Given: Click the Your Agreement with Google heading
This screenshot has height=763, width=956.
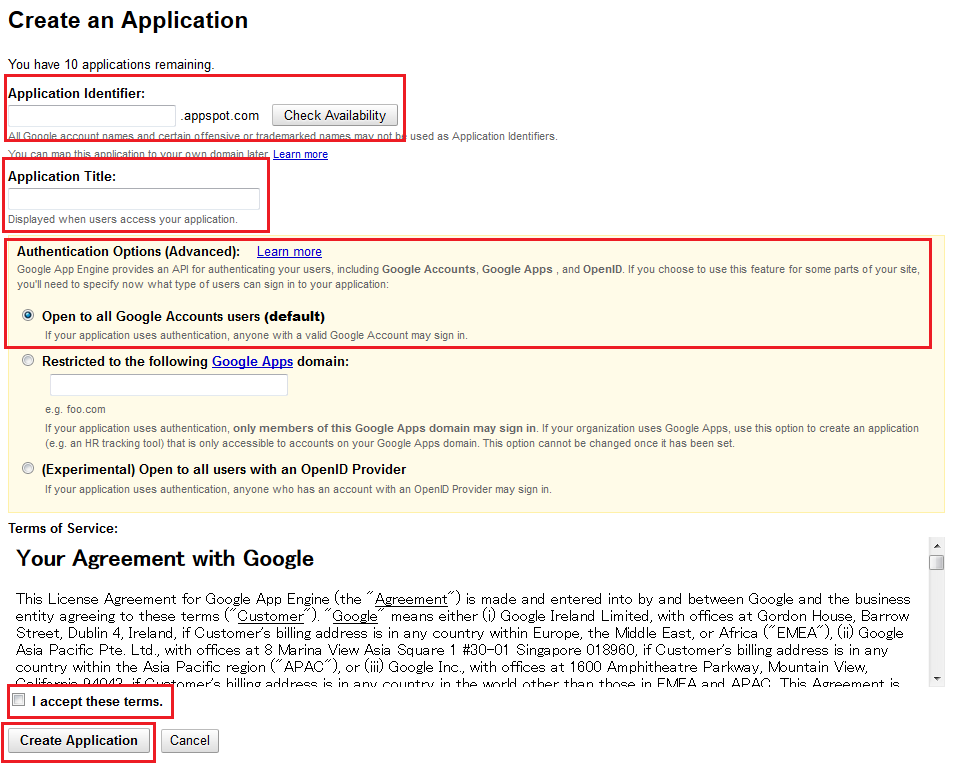Looking at the screenshot, I should point(165,558).
